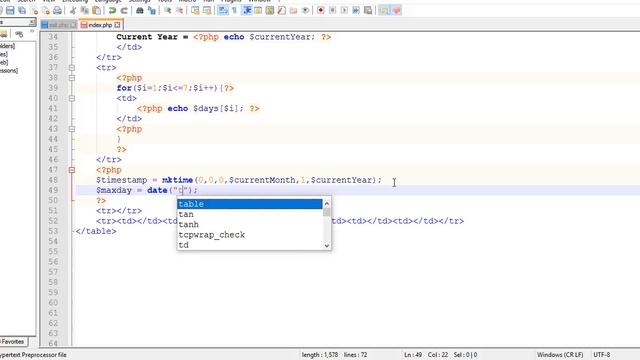Toggle the Indent Guide toolbar icon
640x360 pixels.
tap(247, 10)
